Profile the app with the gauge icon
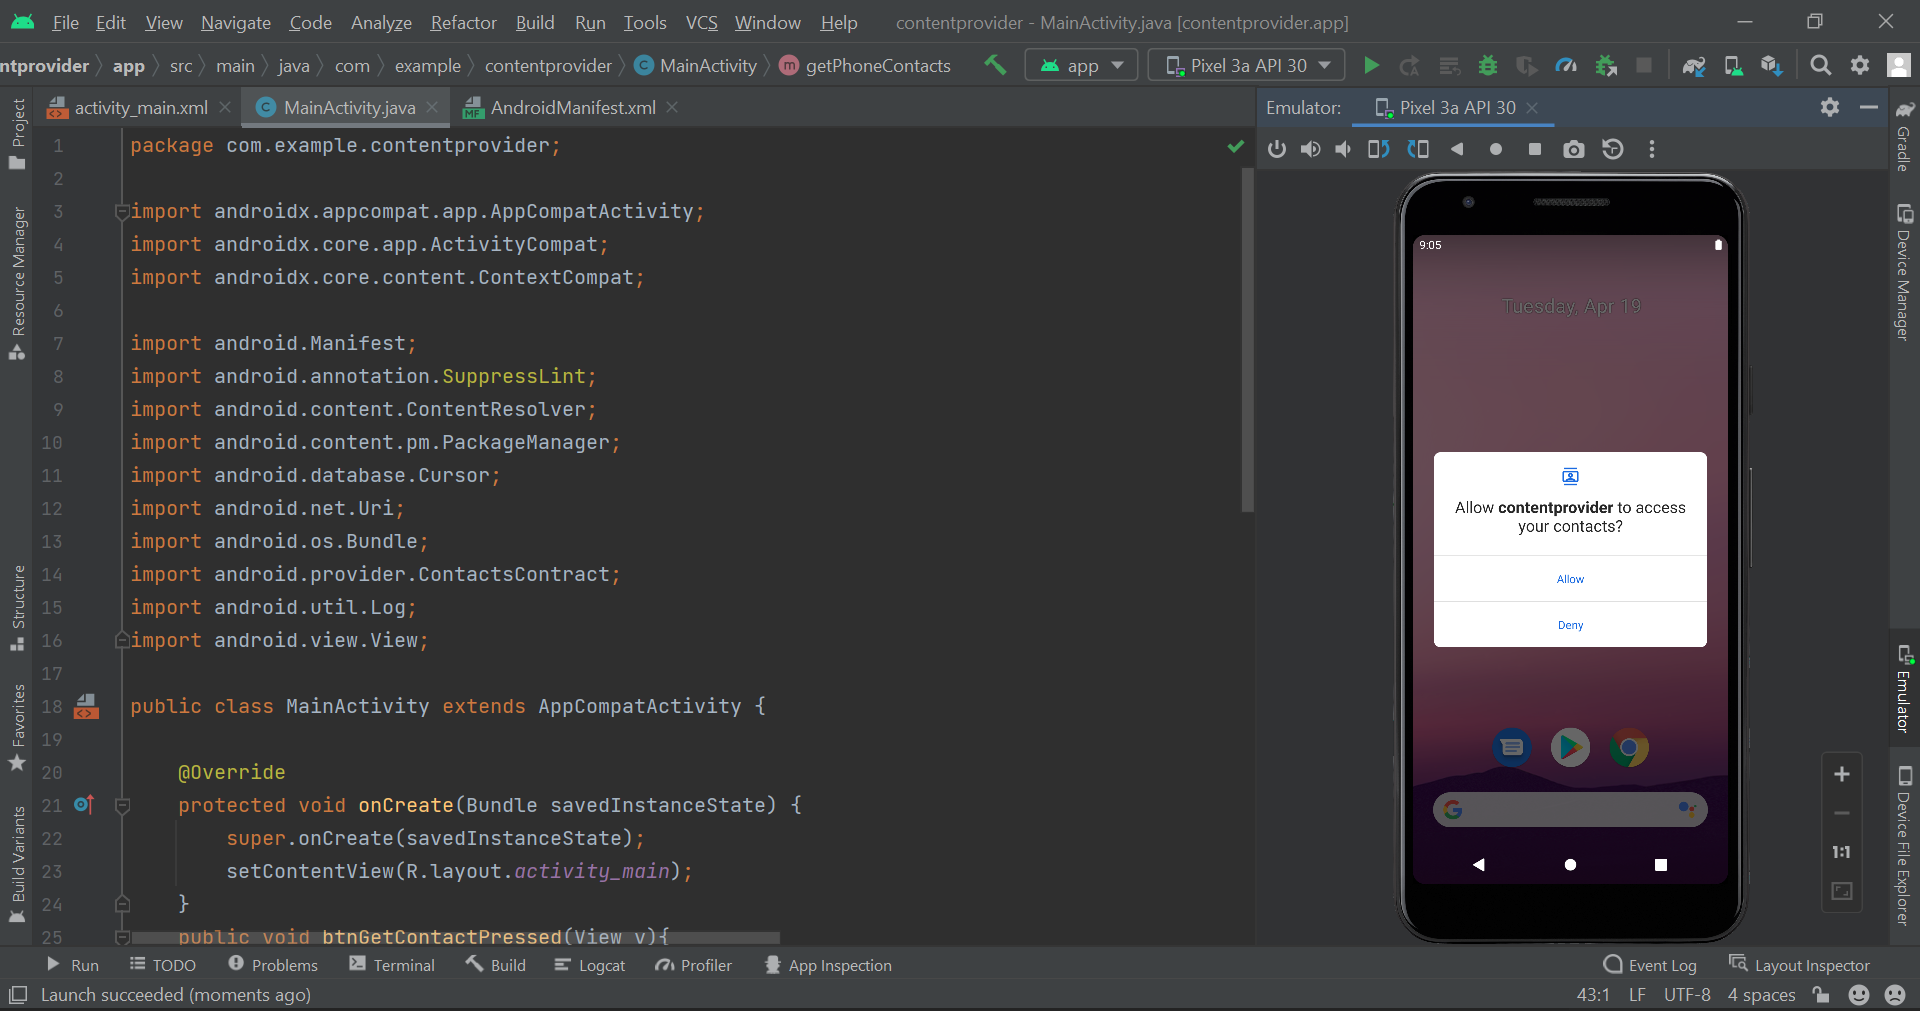 tap(1566, 65)
